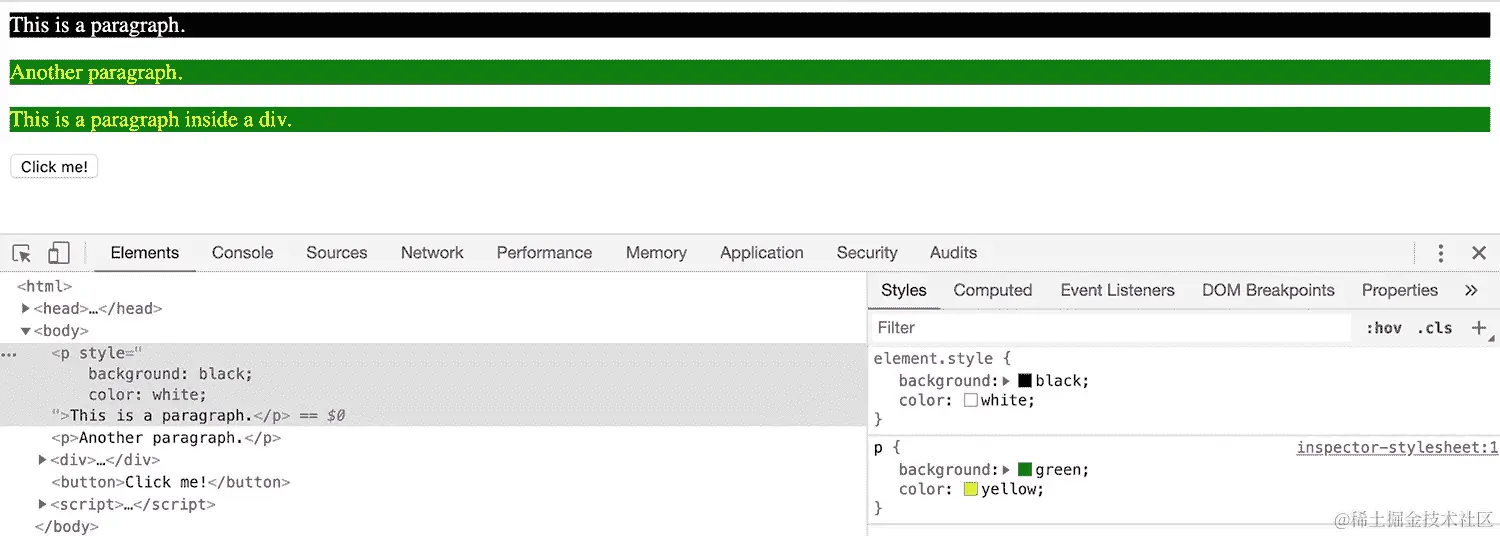Click the 'Click me!' page button
Image resolution: width=1500 pixels, height=536 pixels.
coord(54,167)
